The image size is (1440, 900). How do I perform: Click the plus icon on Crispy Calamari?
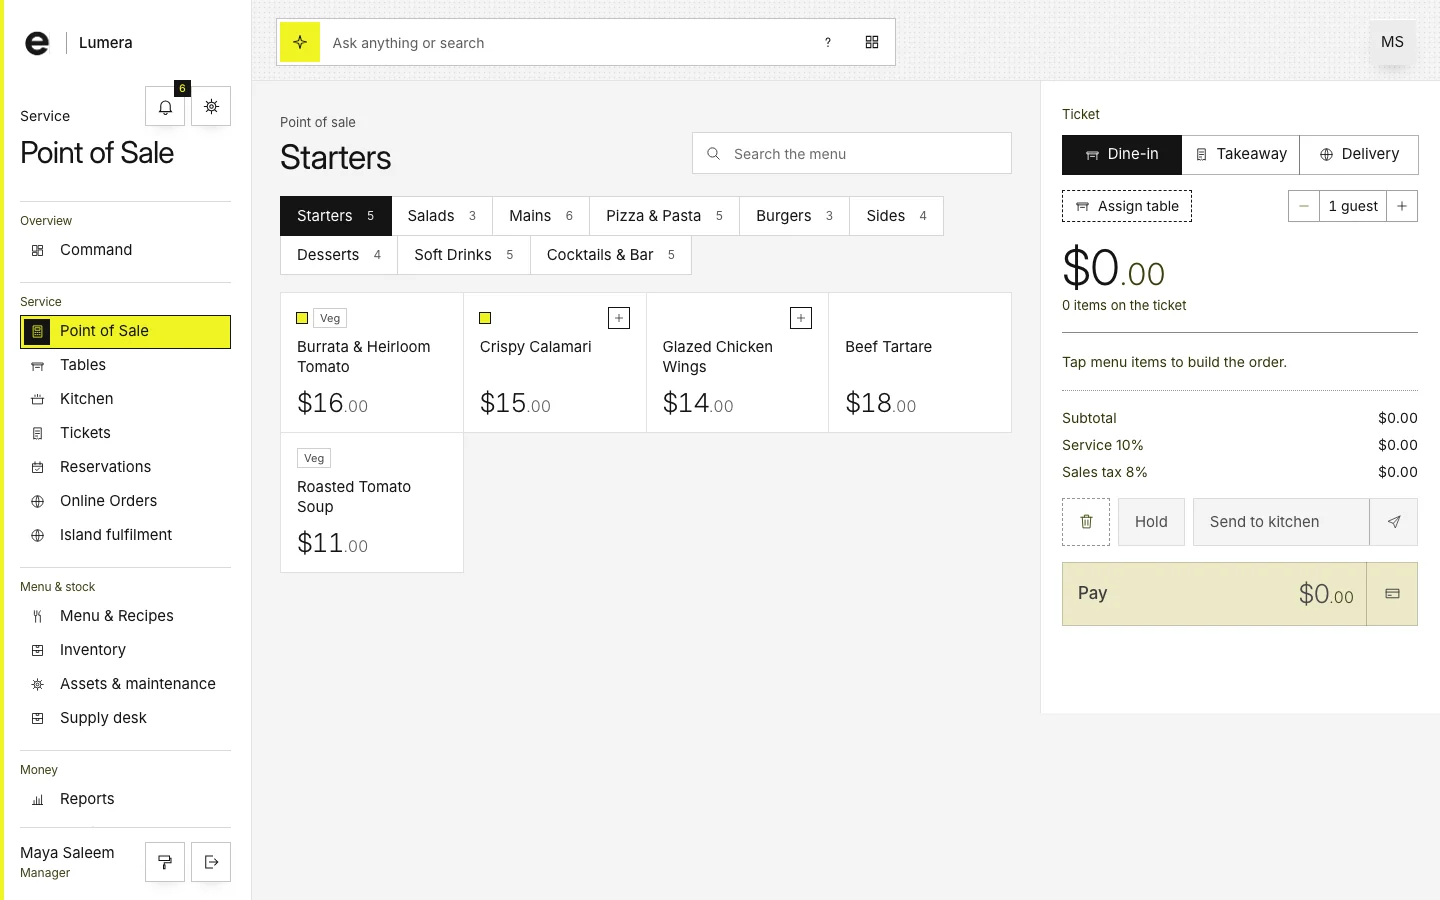coord(619,318)
